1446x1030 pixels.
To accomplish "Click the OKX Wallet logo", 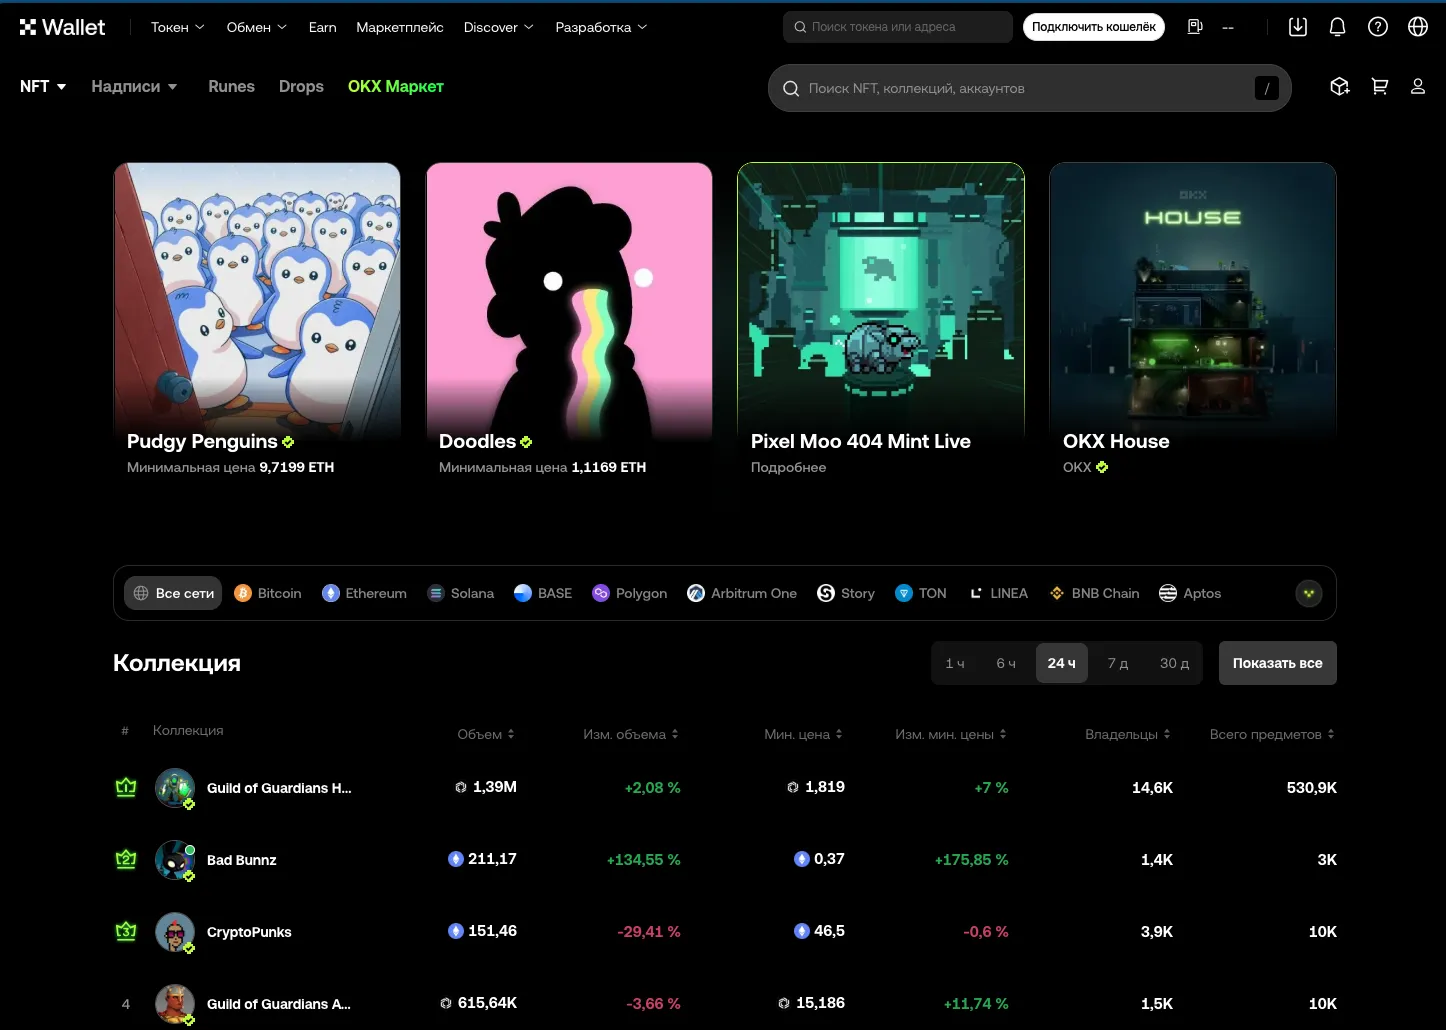I will coord(62,27).
